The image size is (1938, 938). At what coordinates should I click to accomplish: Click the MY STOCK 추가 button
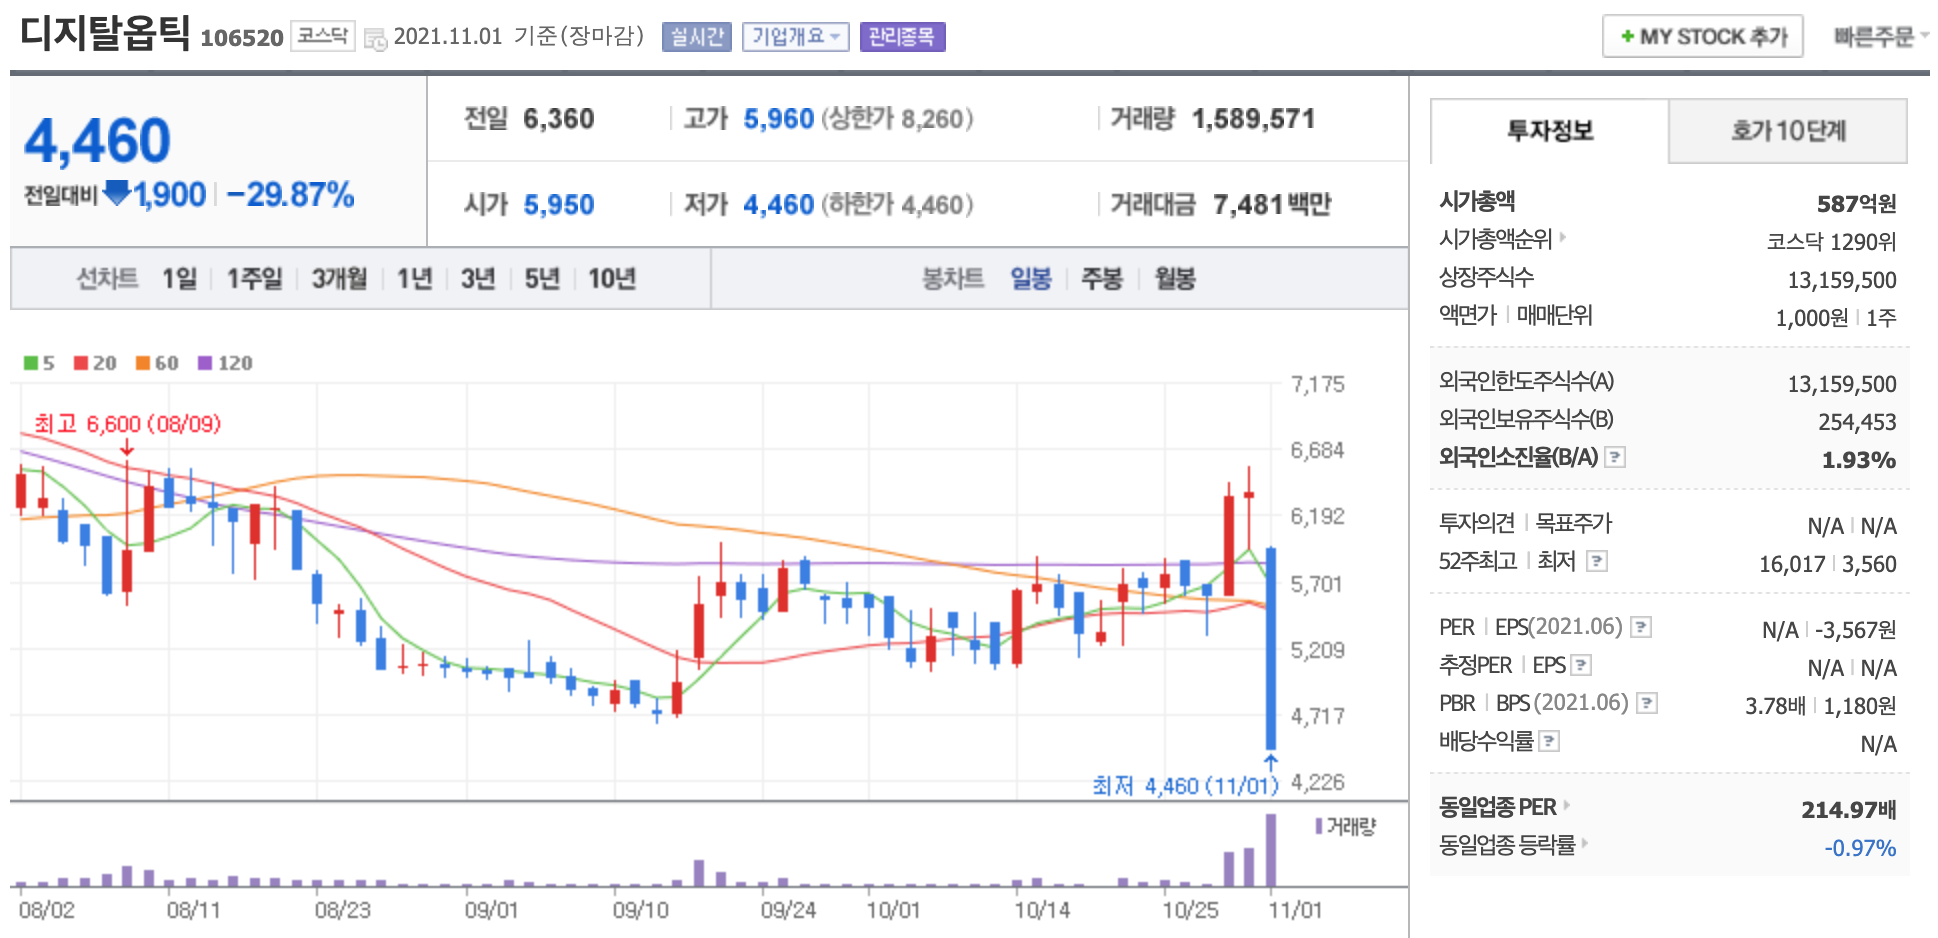point(1703,37)
